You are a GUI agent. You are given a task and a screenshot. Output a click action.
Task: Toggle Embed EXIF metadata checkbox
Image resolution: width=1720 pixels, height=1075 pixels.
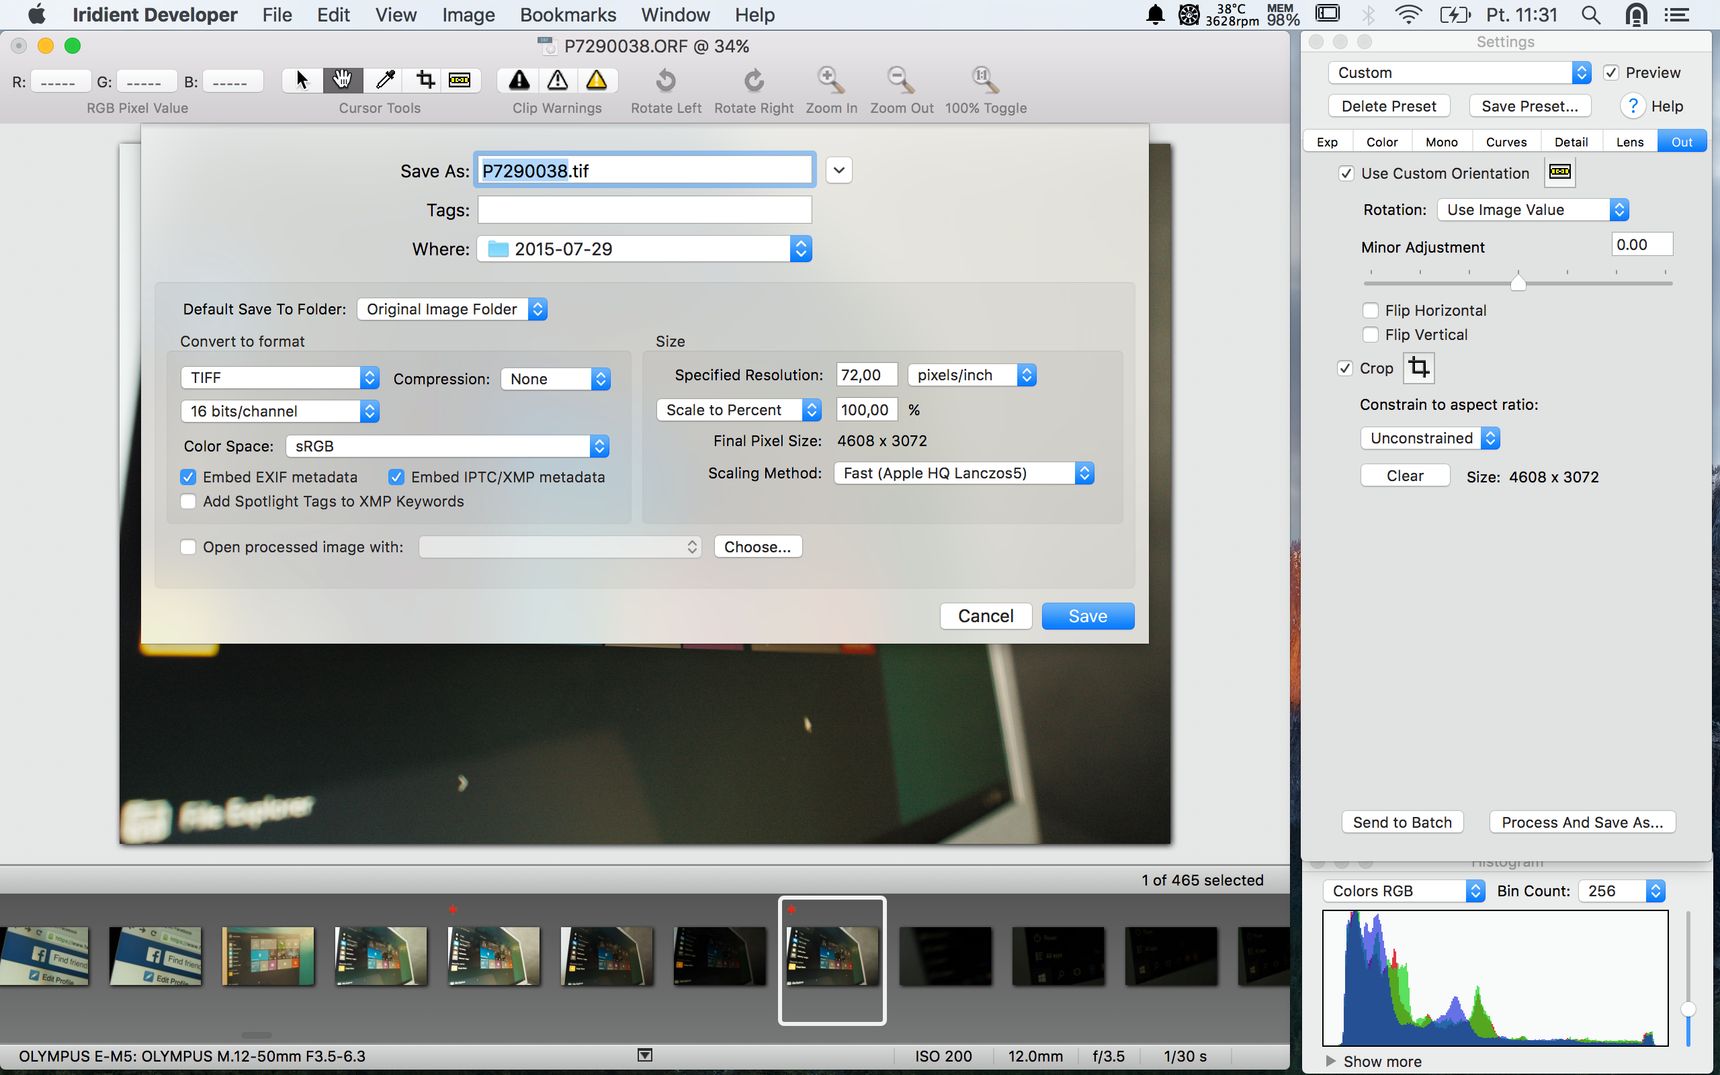click(188, 477)
